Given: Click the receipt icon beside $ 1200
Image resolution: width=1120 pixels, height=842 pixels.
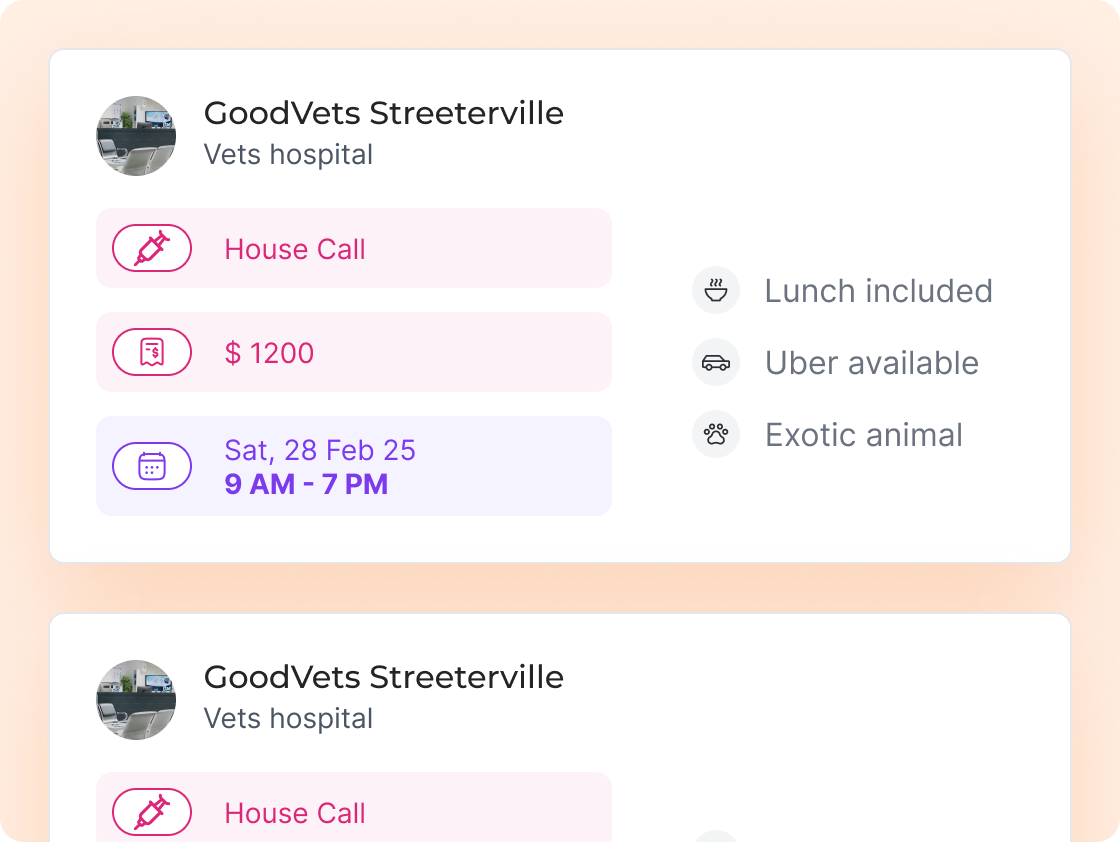Looking at the screenshot, I should tap(152, 352).
